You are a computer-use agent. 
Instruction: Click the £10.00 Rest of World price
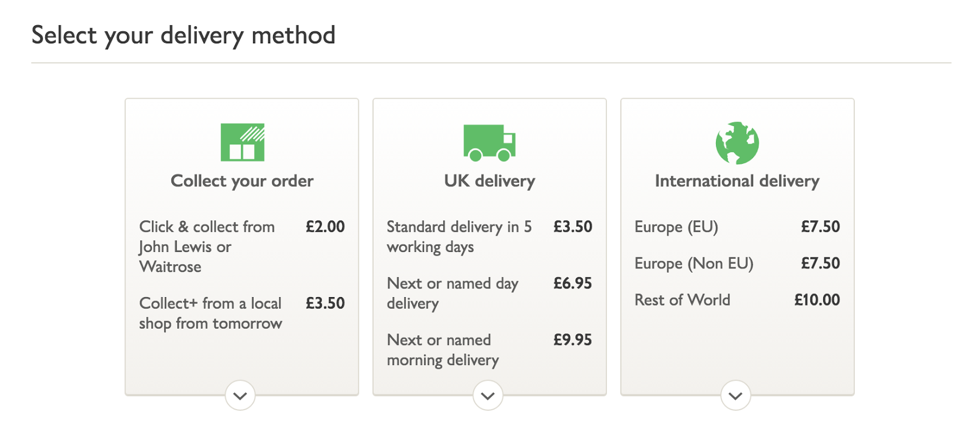click(x=817, y=300)
